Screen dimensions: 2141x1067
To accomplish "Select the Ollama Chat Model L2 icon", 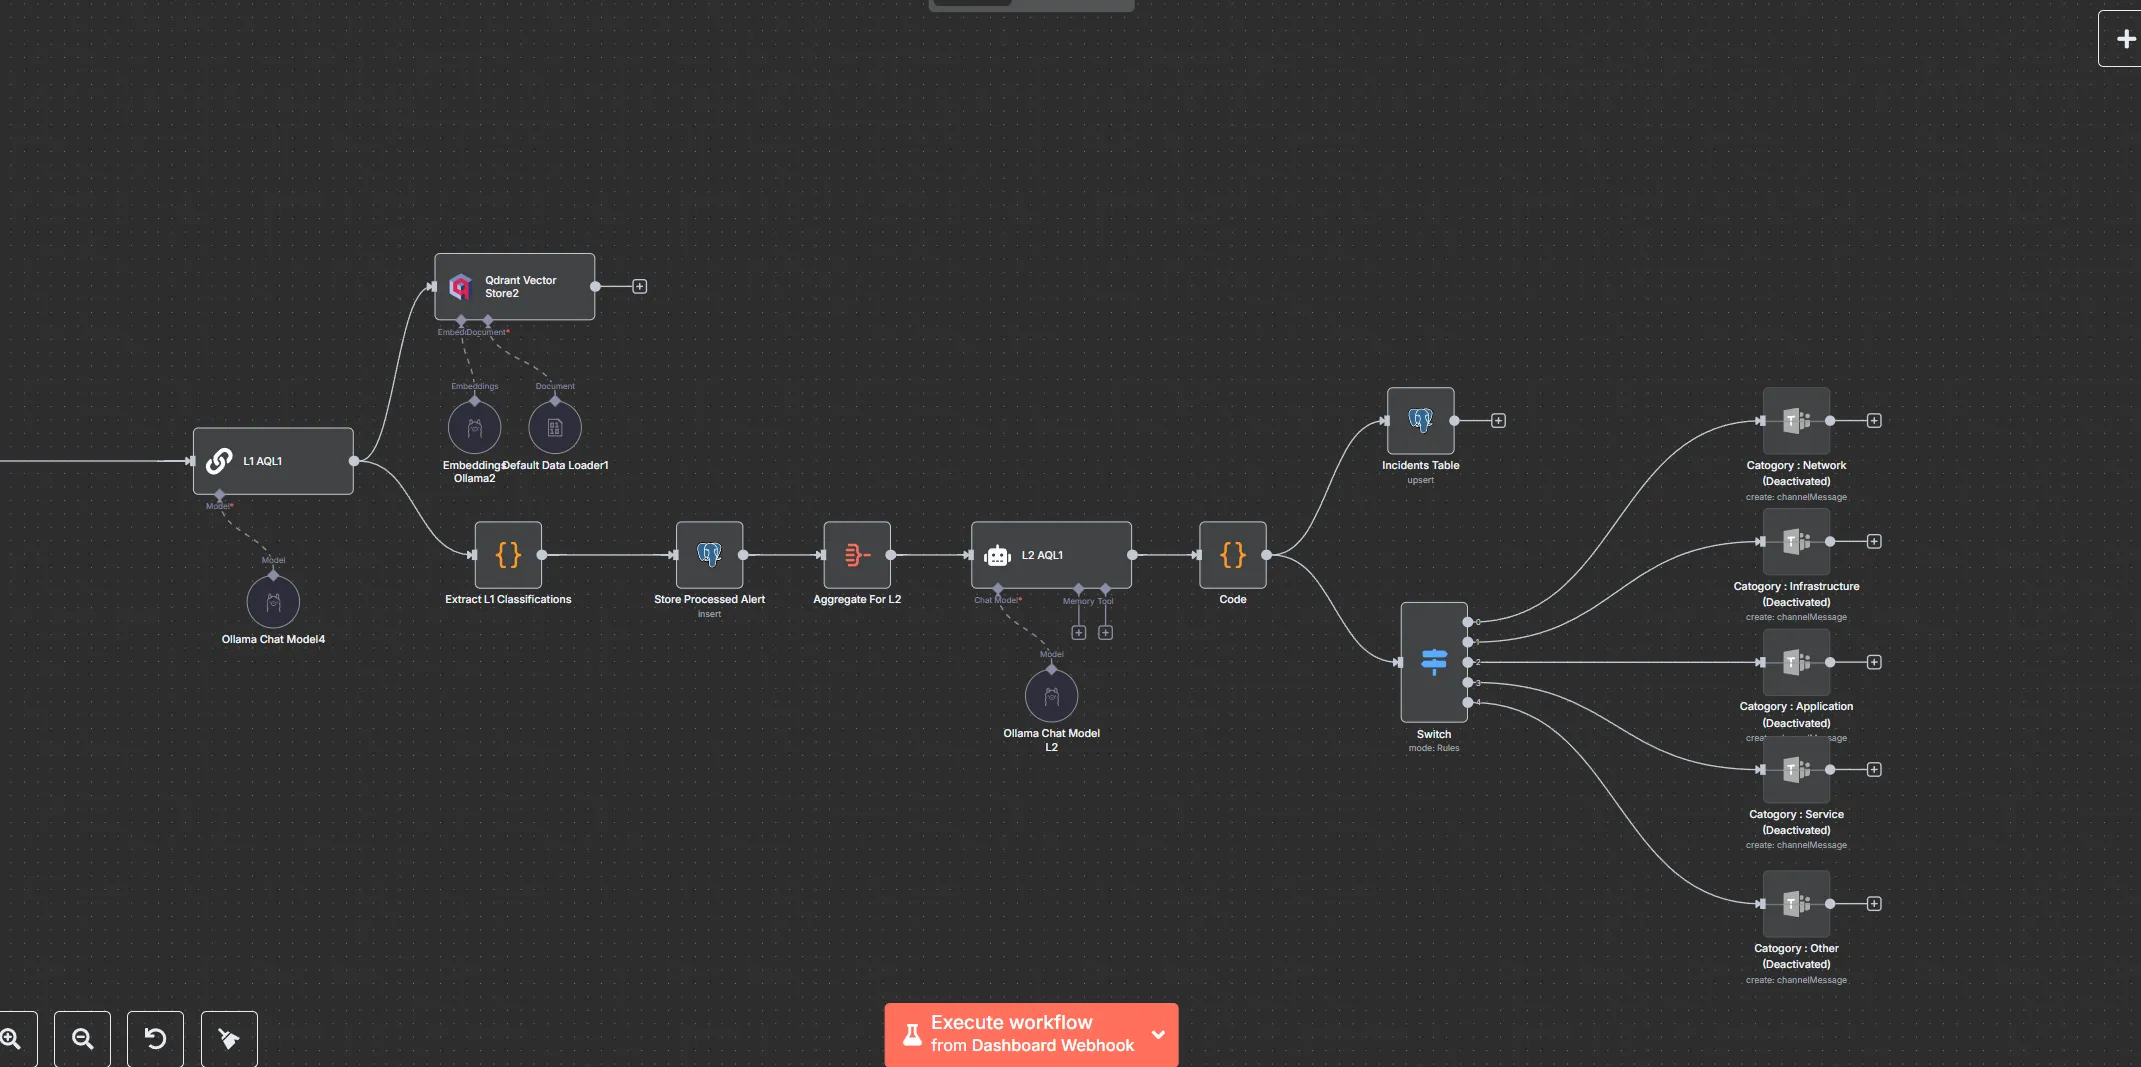I will 1050,696.
